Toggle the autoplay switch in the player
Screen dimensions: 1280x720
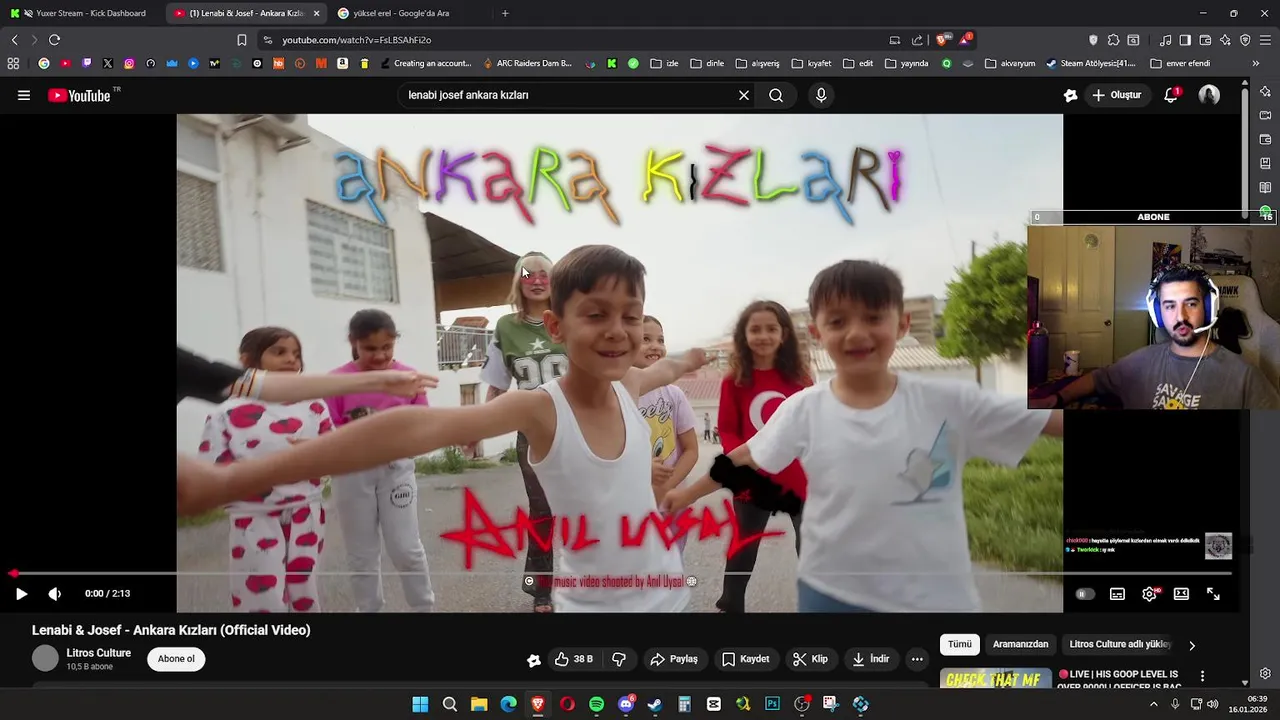[x=1085, y=594]
